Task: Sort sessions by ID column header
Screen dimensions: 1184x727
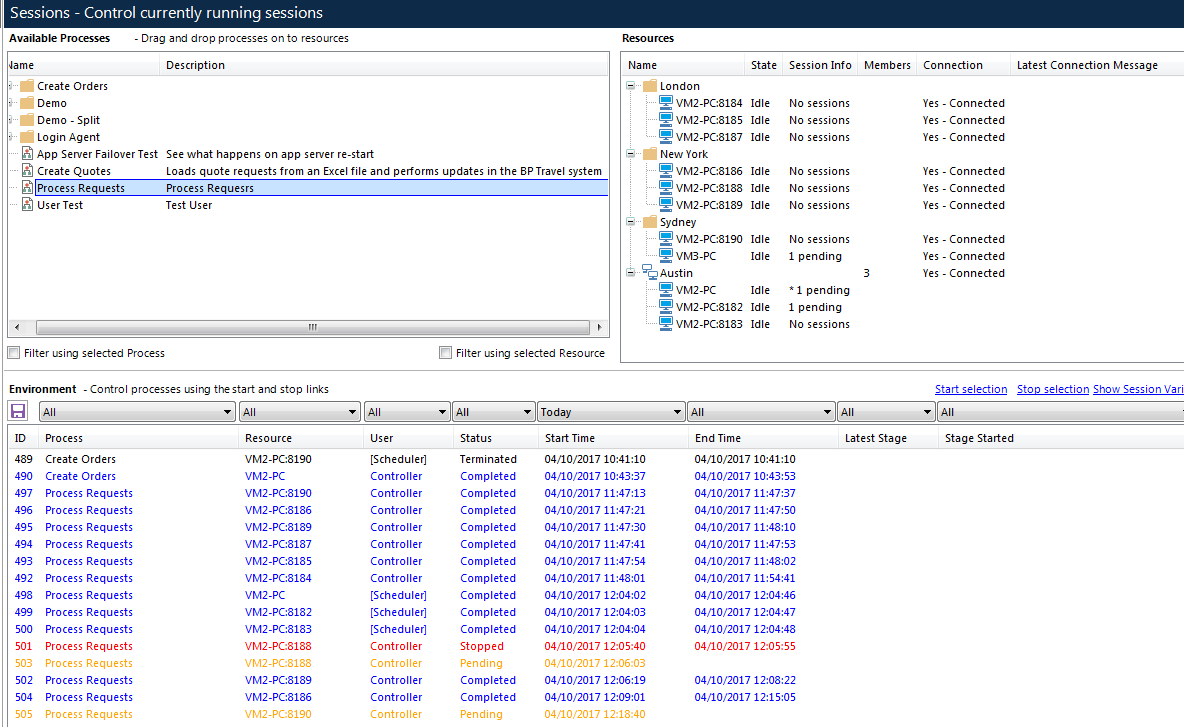Action: point(23,438)
